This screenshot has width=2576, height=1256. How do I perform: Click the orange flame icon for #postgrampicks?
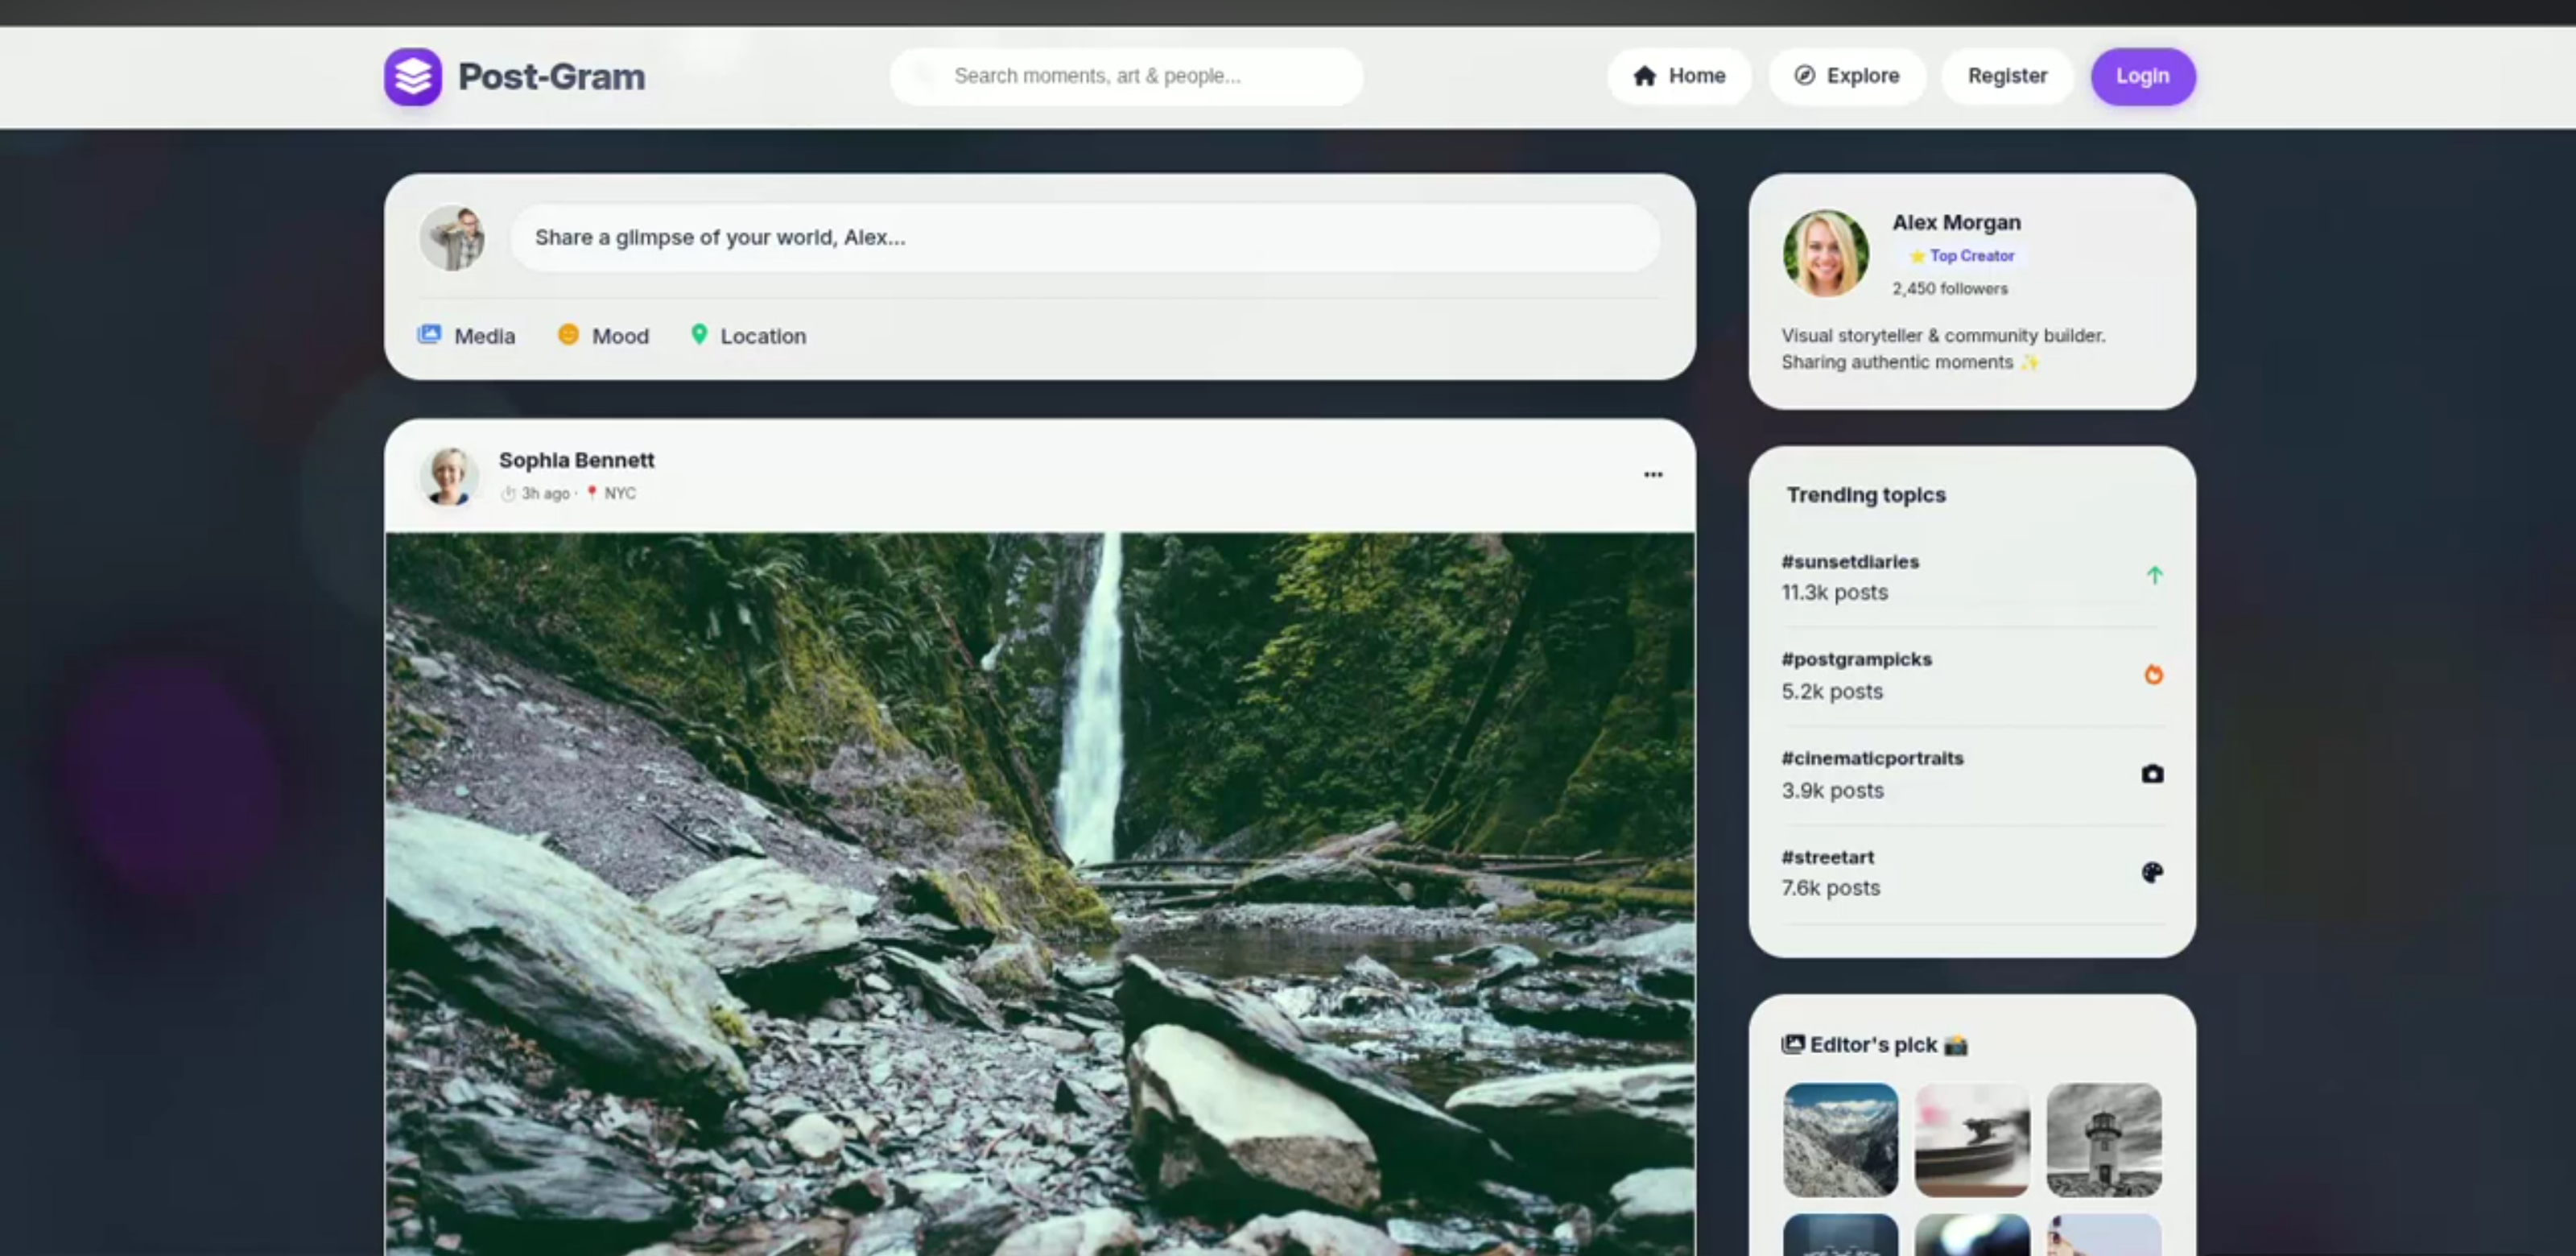[2153, 674]
